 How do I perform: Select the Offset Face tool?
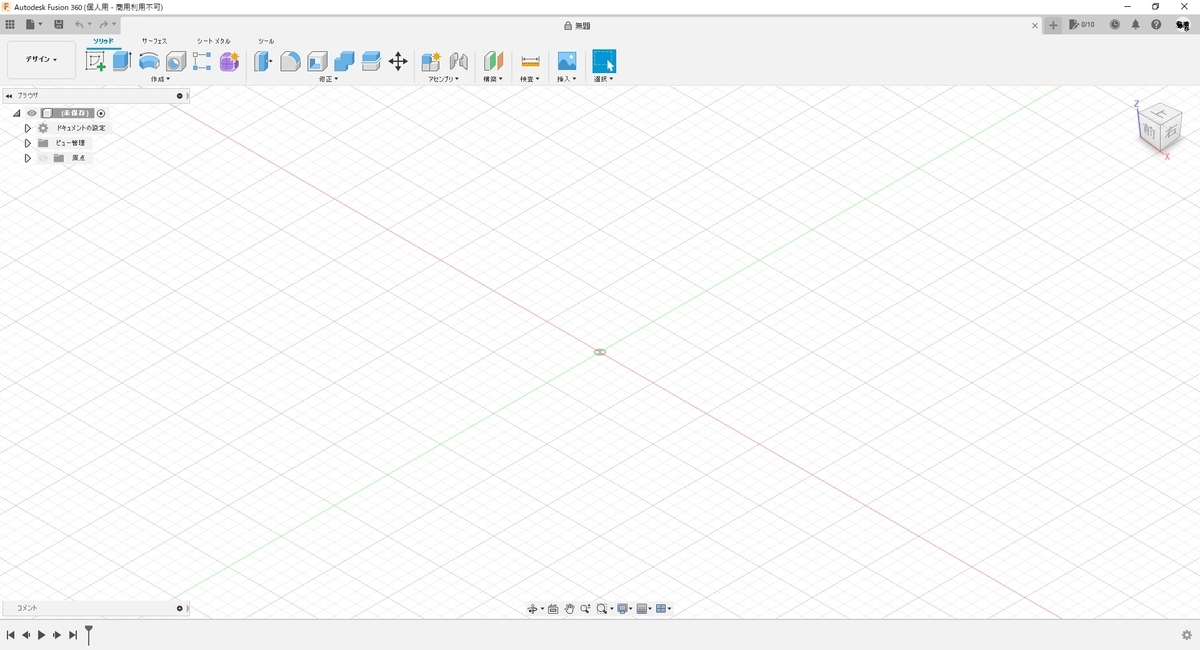[371, 61]
